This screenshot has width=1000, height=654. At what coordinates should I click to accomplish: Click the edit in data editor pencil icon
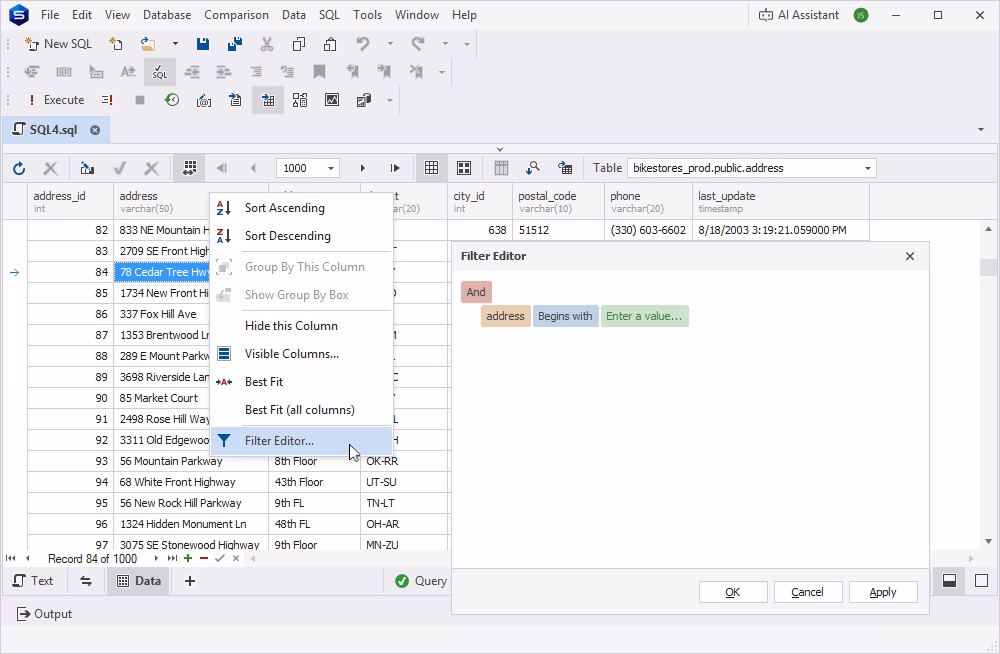[x=87, y=168]
